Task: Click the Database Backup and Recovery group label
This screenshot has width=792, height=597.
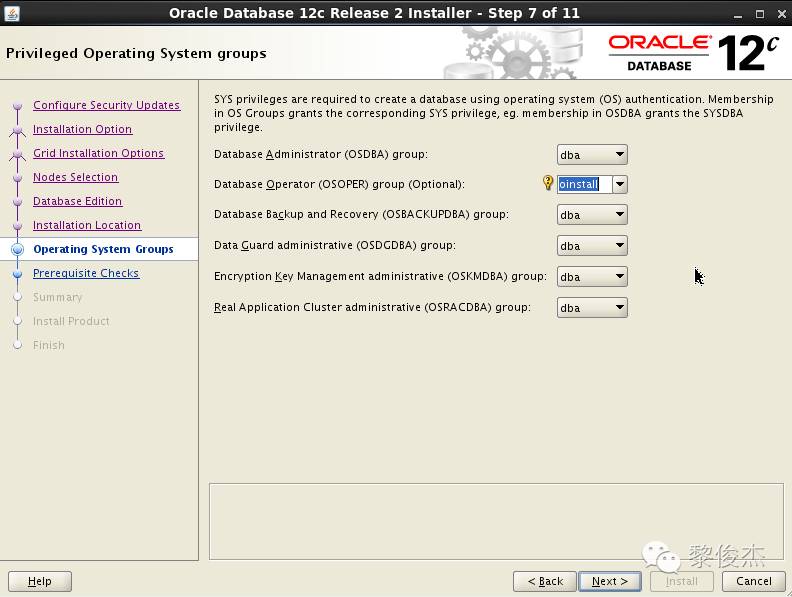Action: 361,215
